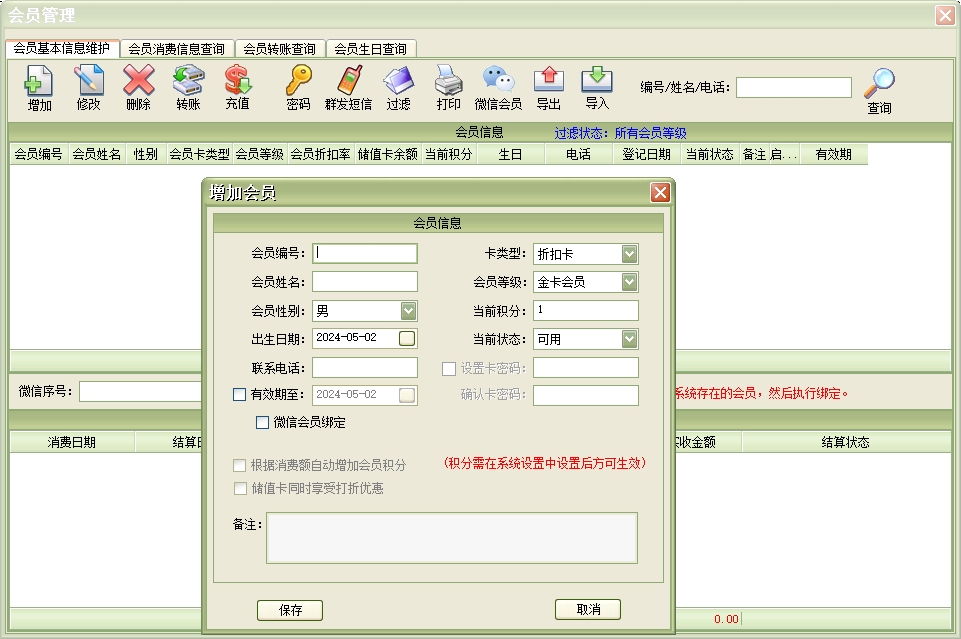Click the 充值 (recharge) icon
961x639 pixels.
pyautogui.click(x=237, y=82)
